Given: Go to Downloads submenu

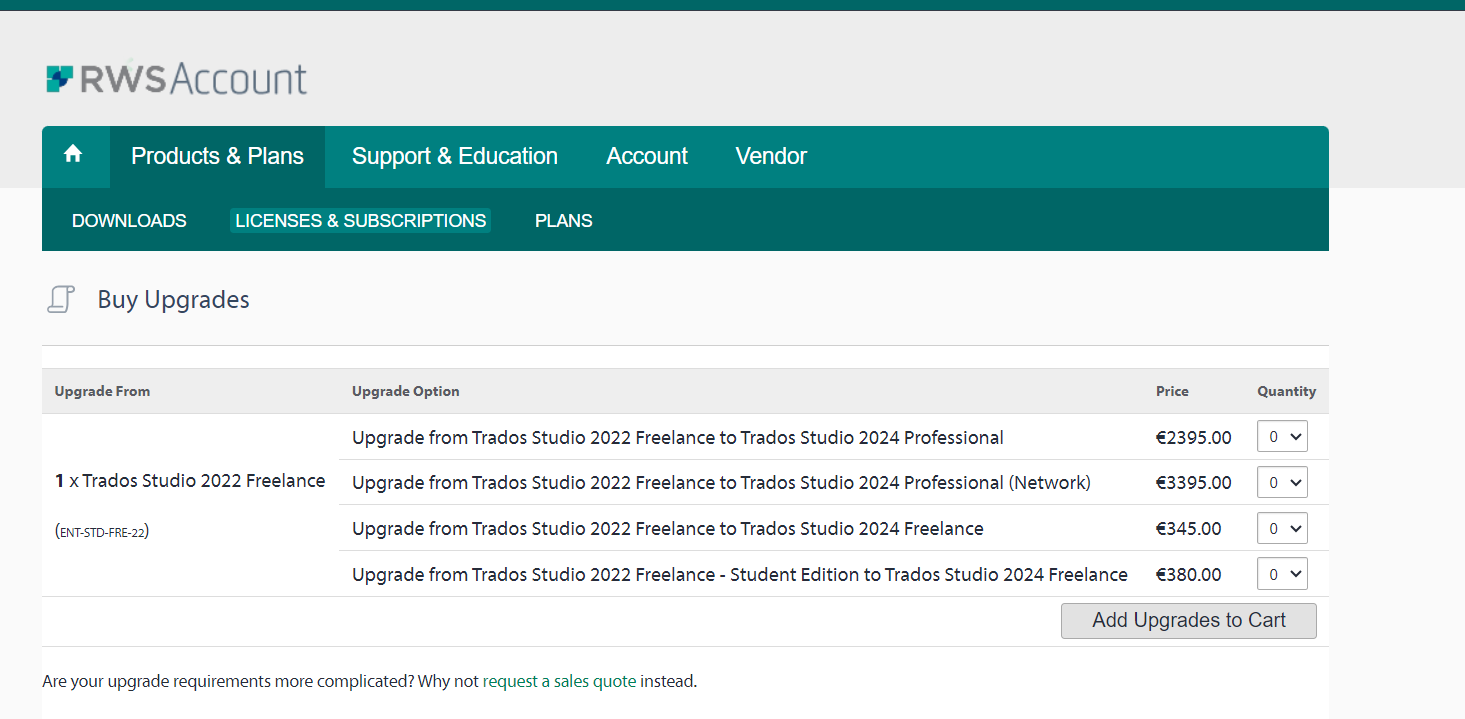Looking at the screenshot, I should [129, 221].
